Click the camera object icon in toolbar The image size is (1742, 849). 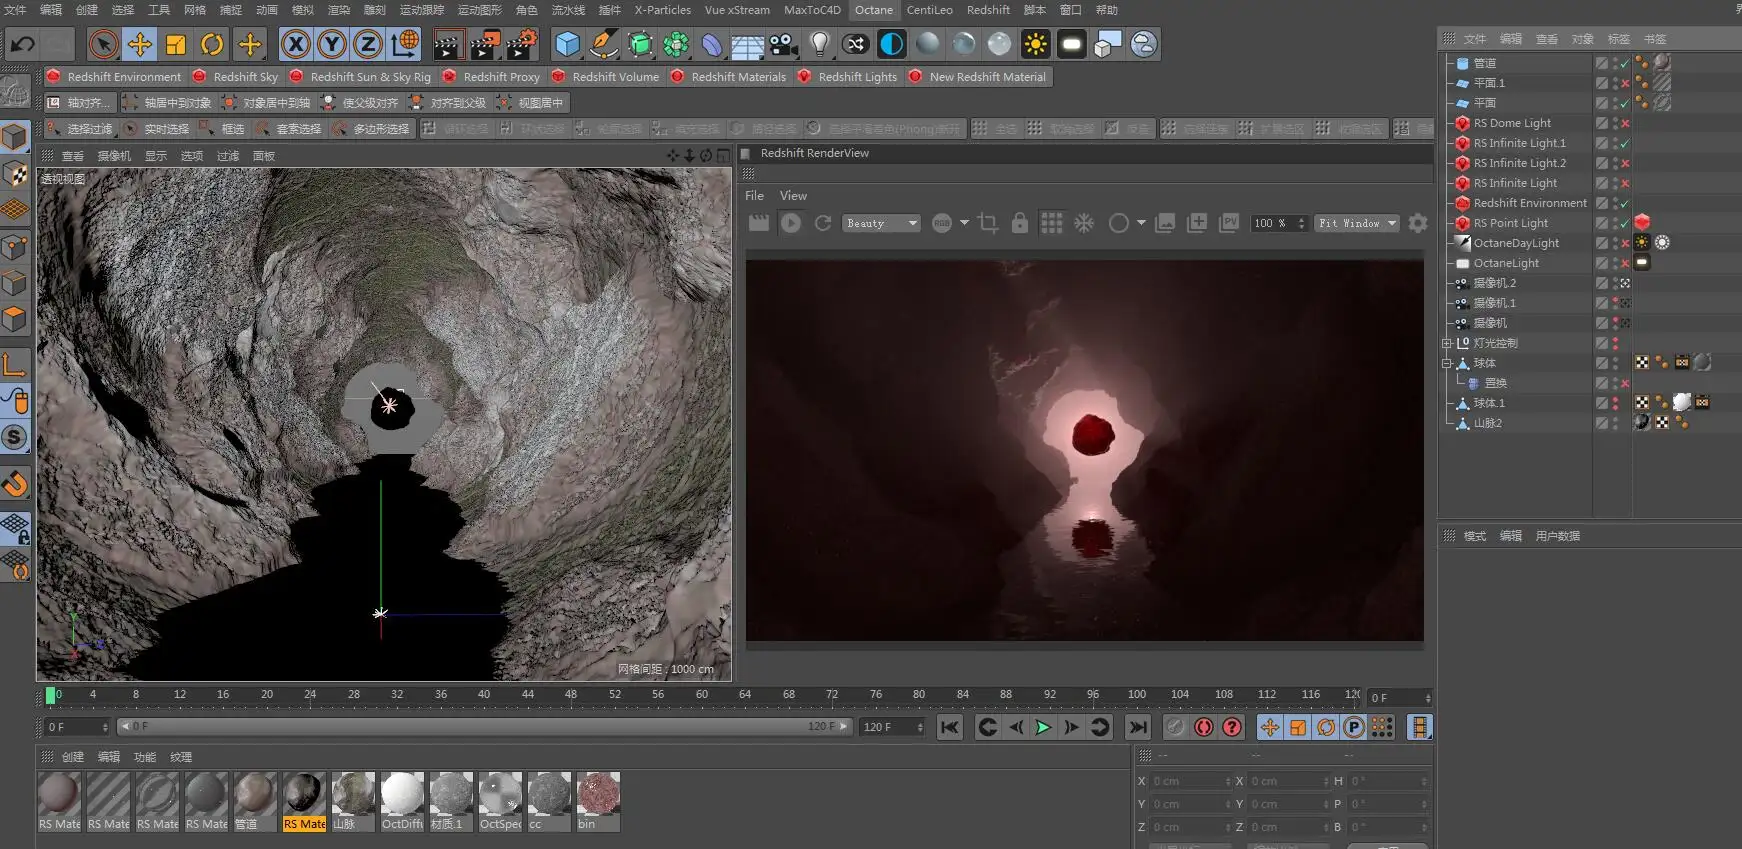pyautogui.click(x=783, y=44)
